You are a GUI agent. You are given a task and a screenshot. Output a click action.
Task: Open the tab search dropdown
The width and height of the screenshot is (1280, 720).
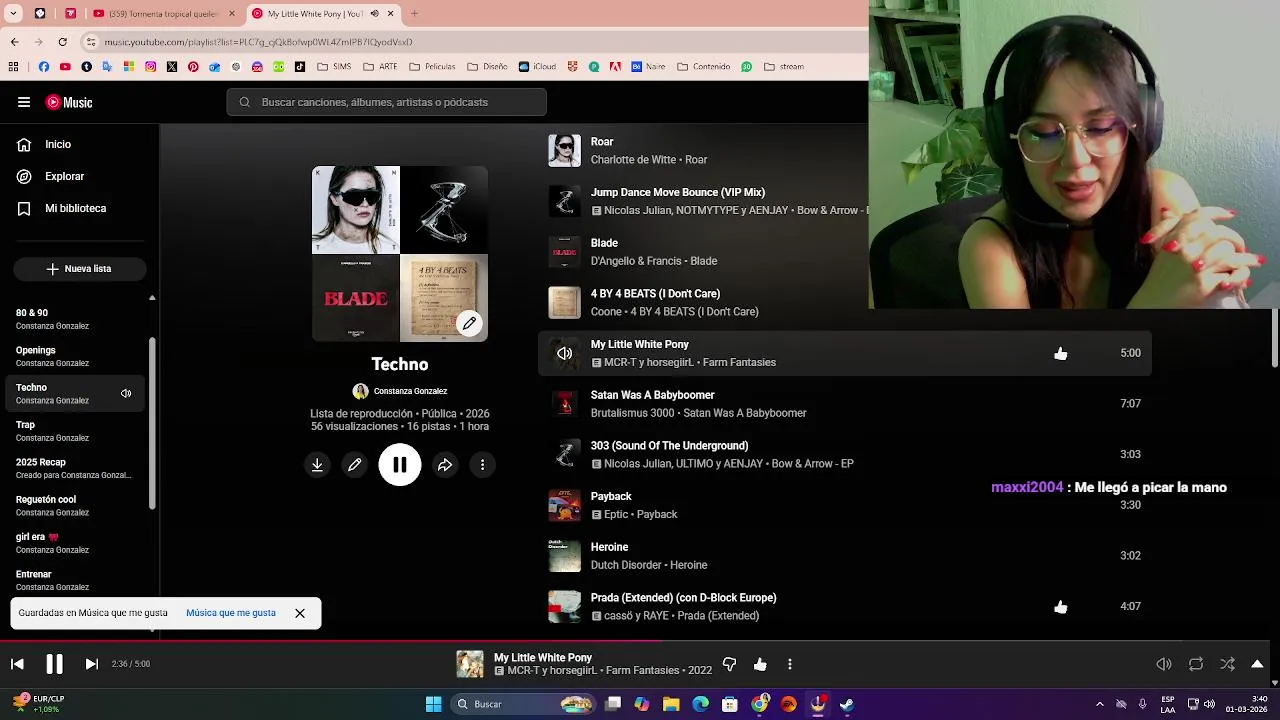click(13, 13)
